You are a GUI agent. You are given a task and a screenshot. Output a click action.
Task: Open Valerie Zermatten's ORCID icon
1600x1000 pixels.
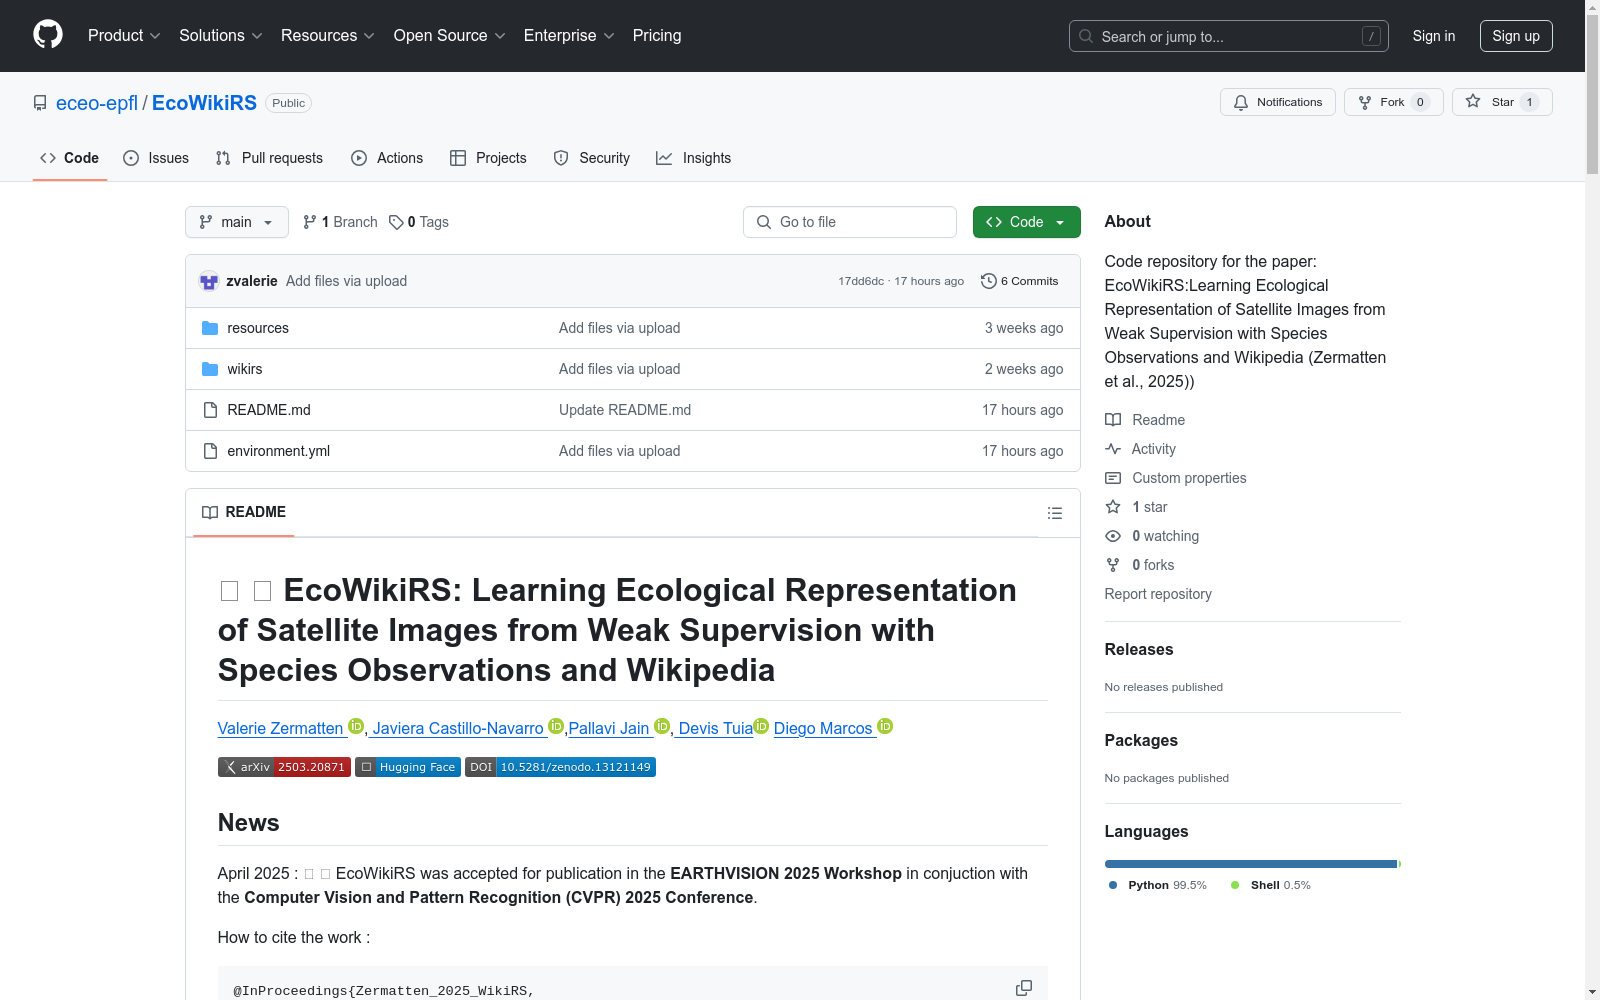tap(356, 726)
